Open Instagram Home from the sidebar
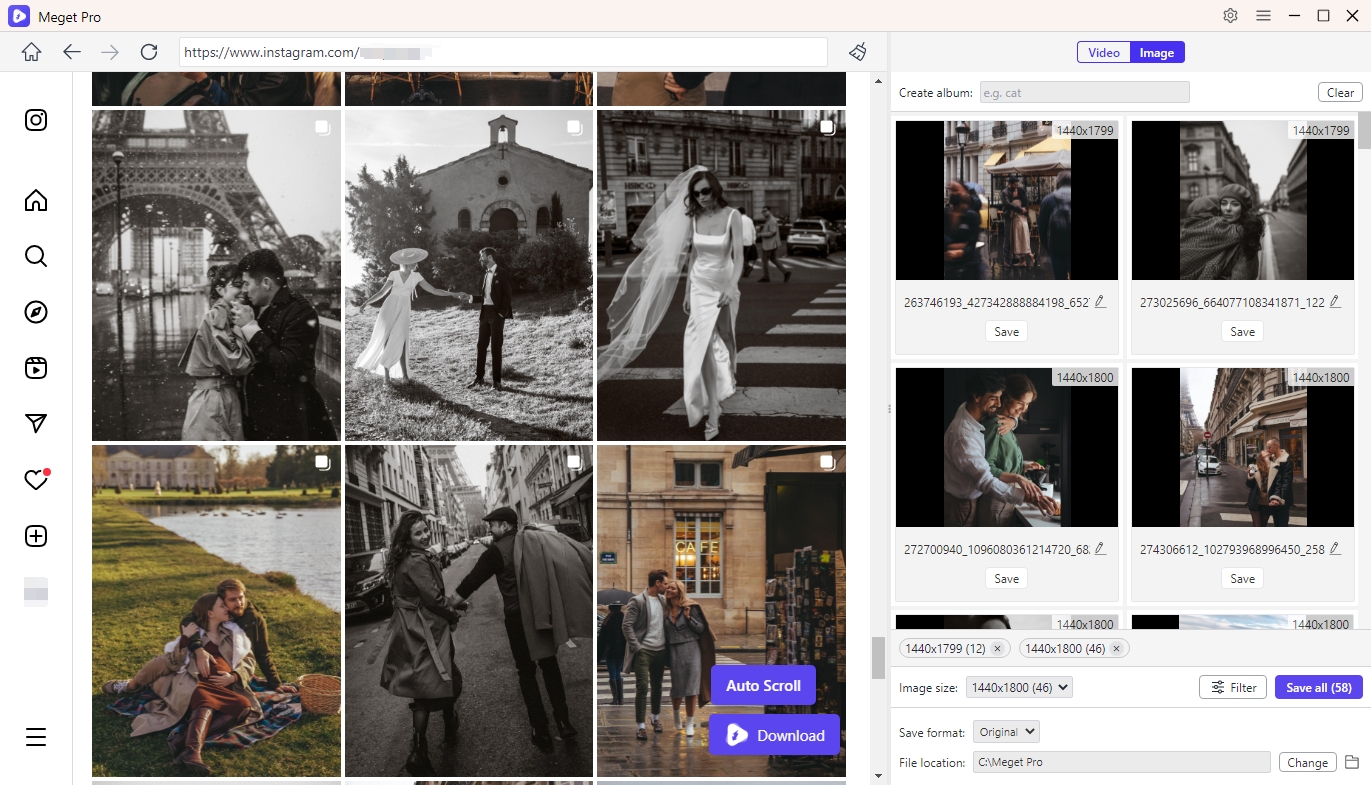Image resolution: width=1371 pixels, height=785 pixels. 36,200
